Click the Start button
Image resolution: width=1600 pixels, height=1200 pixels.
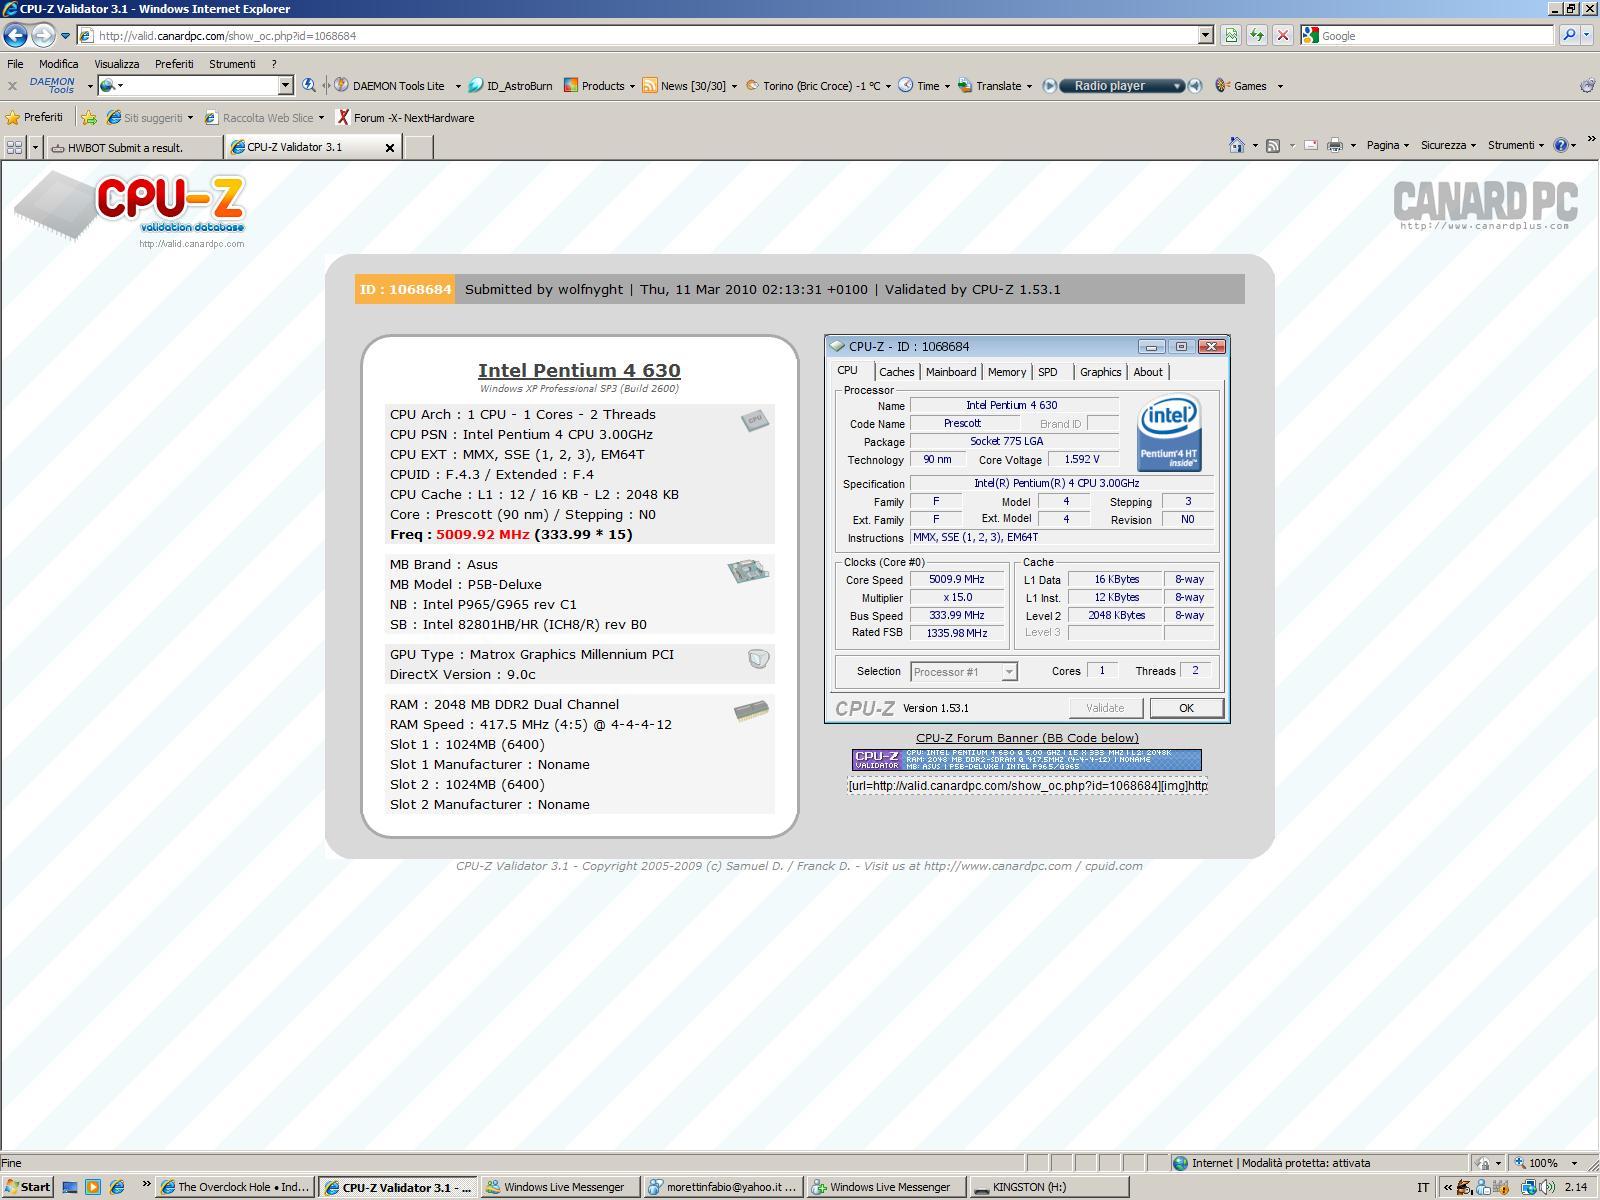(x=27, y=1187)
